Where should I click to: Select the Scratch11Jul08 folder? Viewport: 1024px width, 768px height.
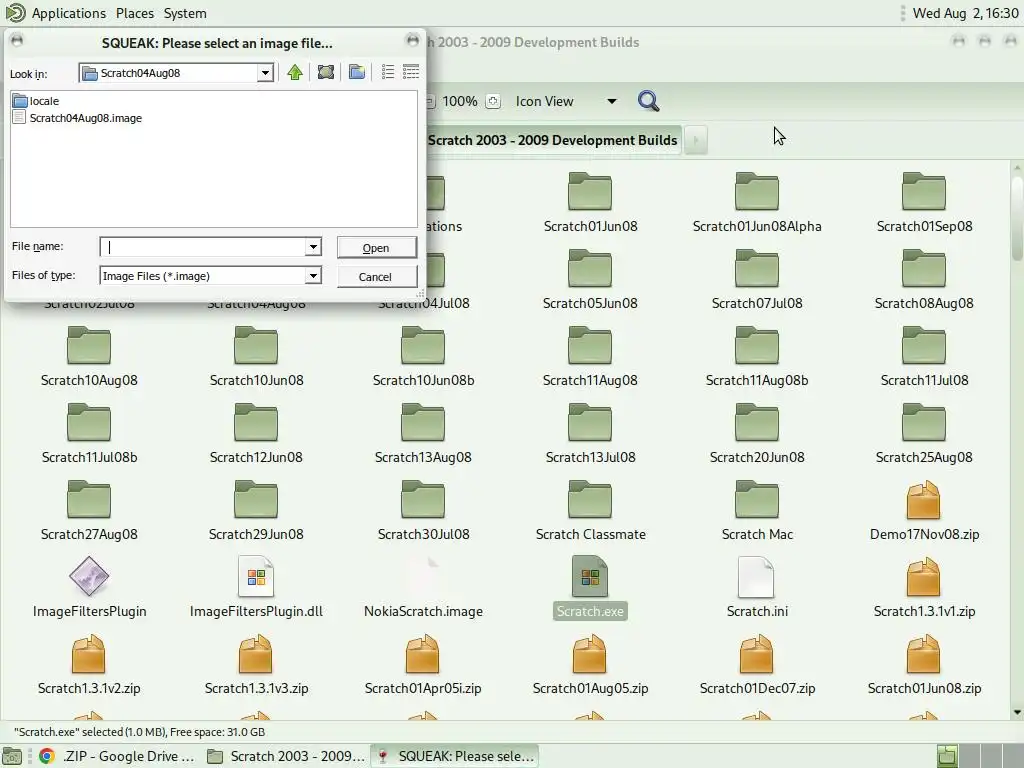pyautogui.click(x=924, y=358)
